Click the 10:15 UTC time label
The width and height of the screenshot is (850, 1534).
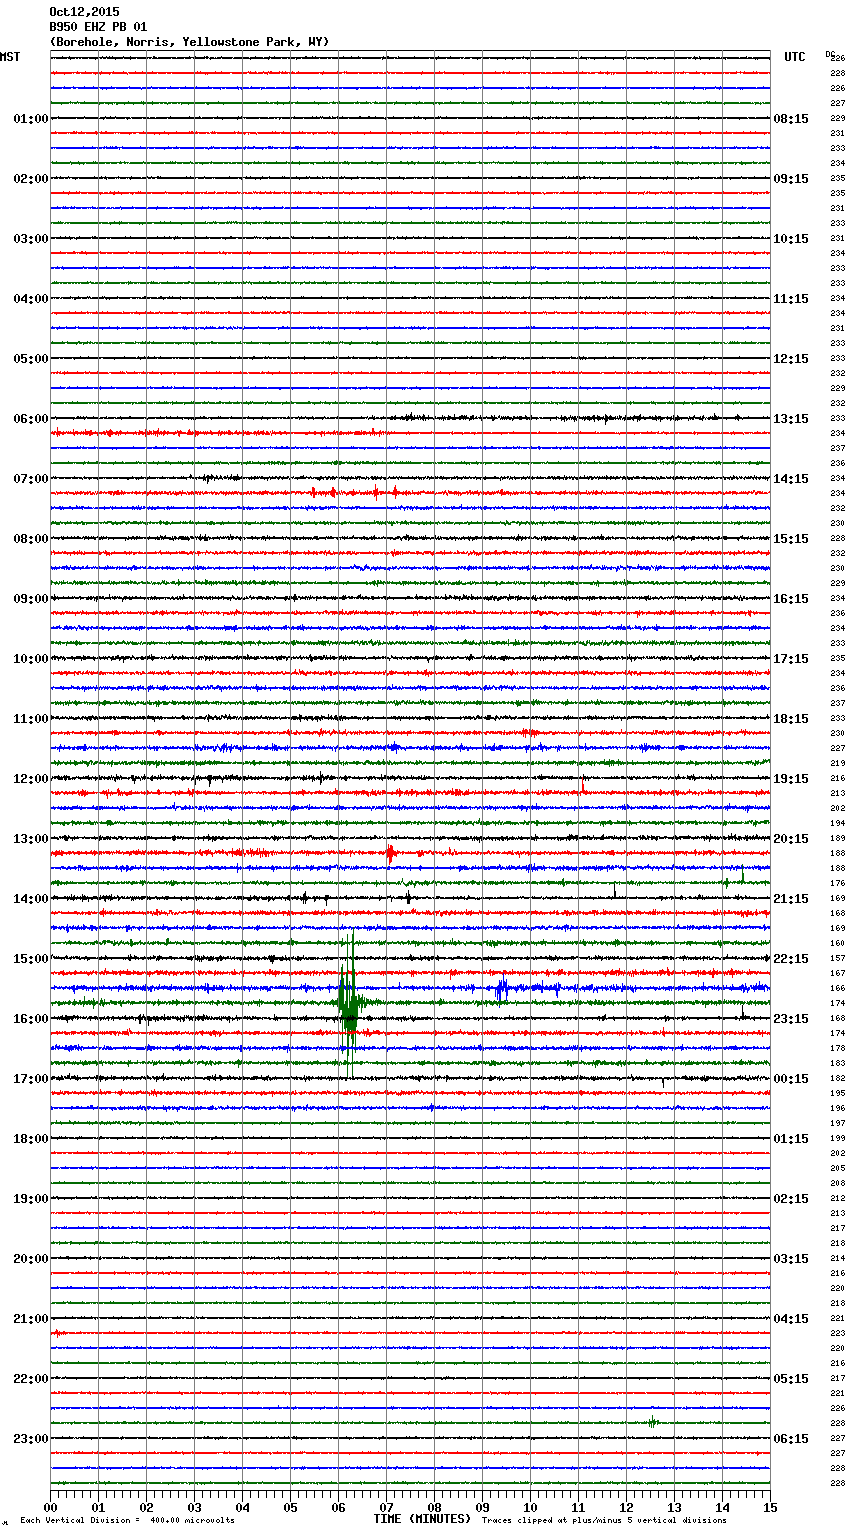point(791,239)
